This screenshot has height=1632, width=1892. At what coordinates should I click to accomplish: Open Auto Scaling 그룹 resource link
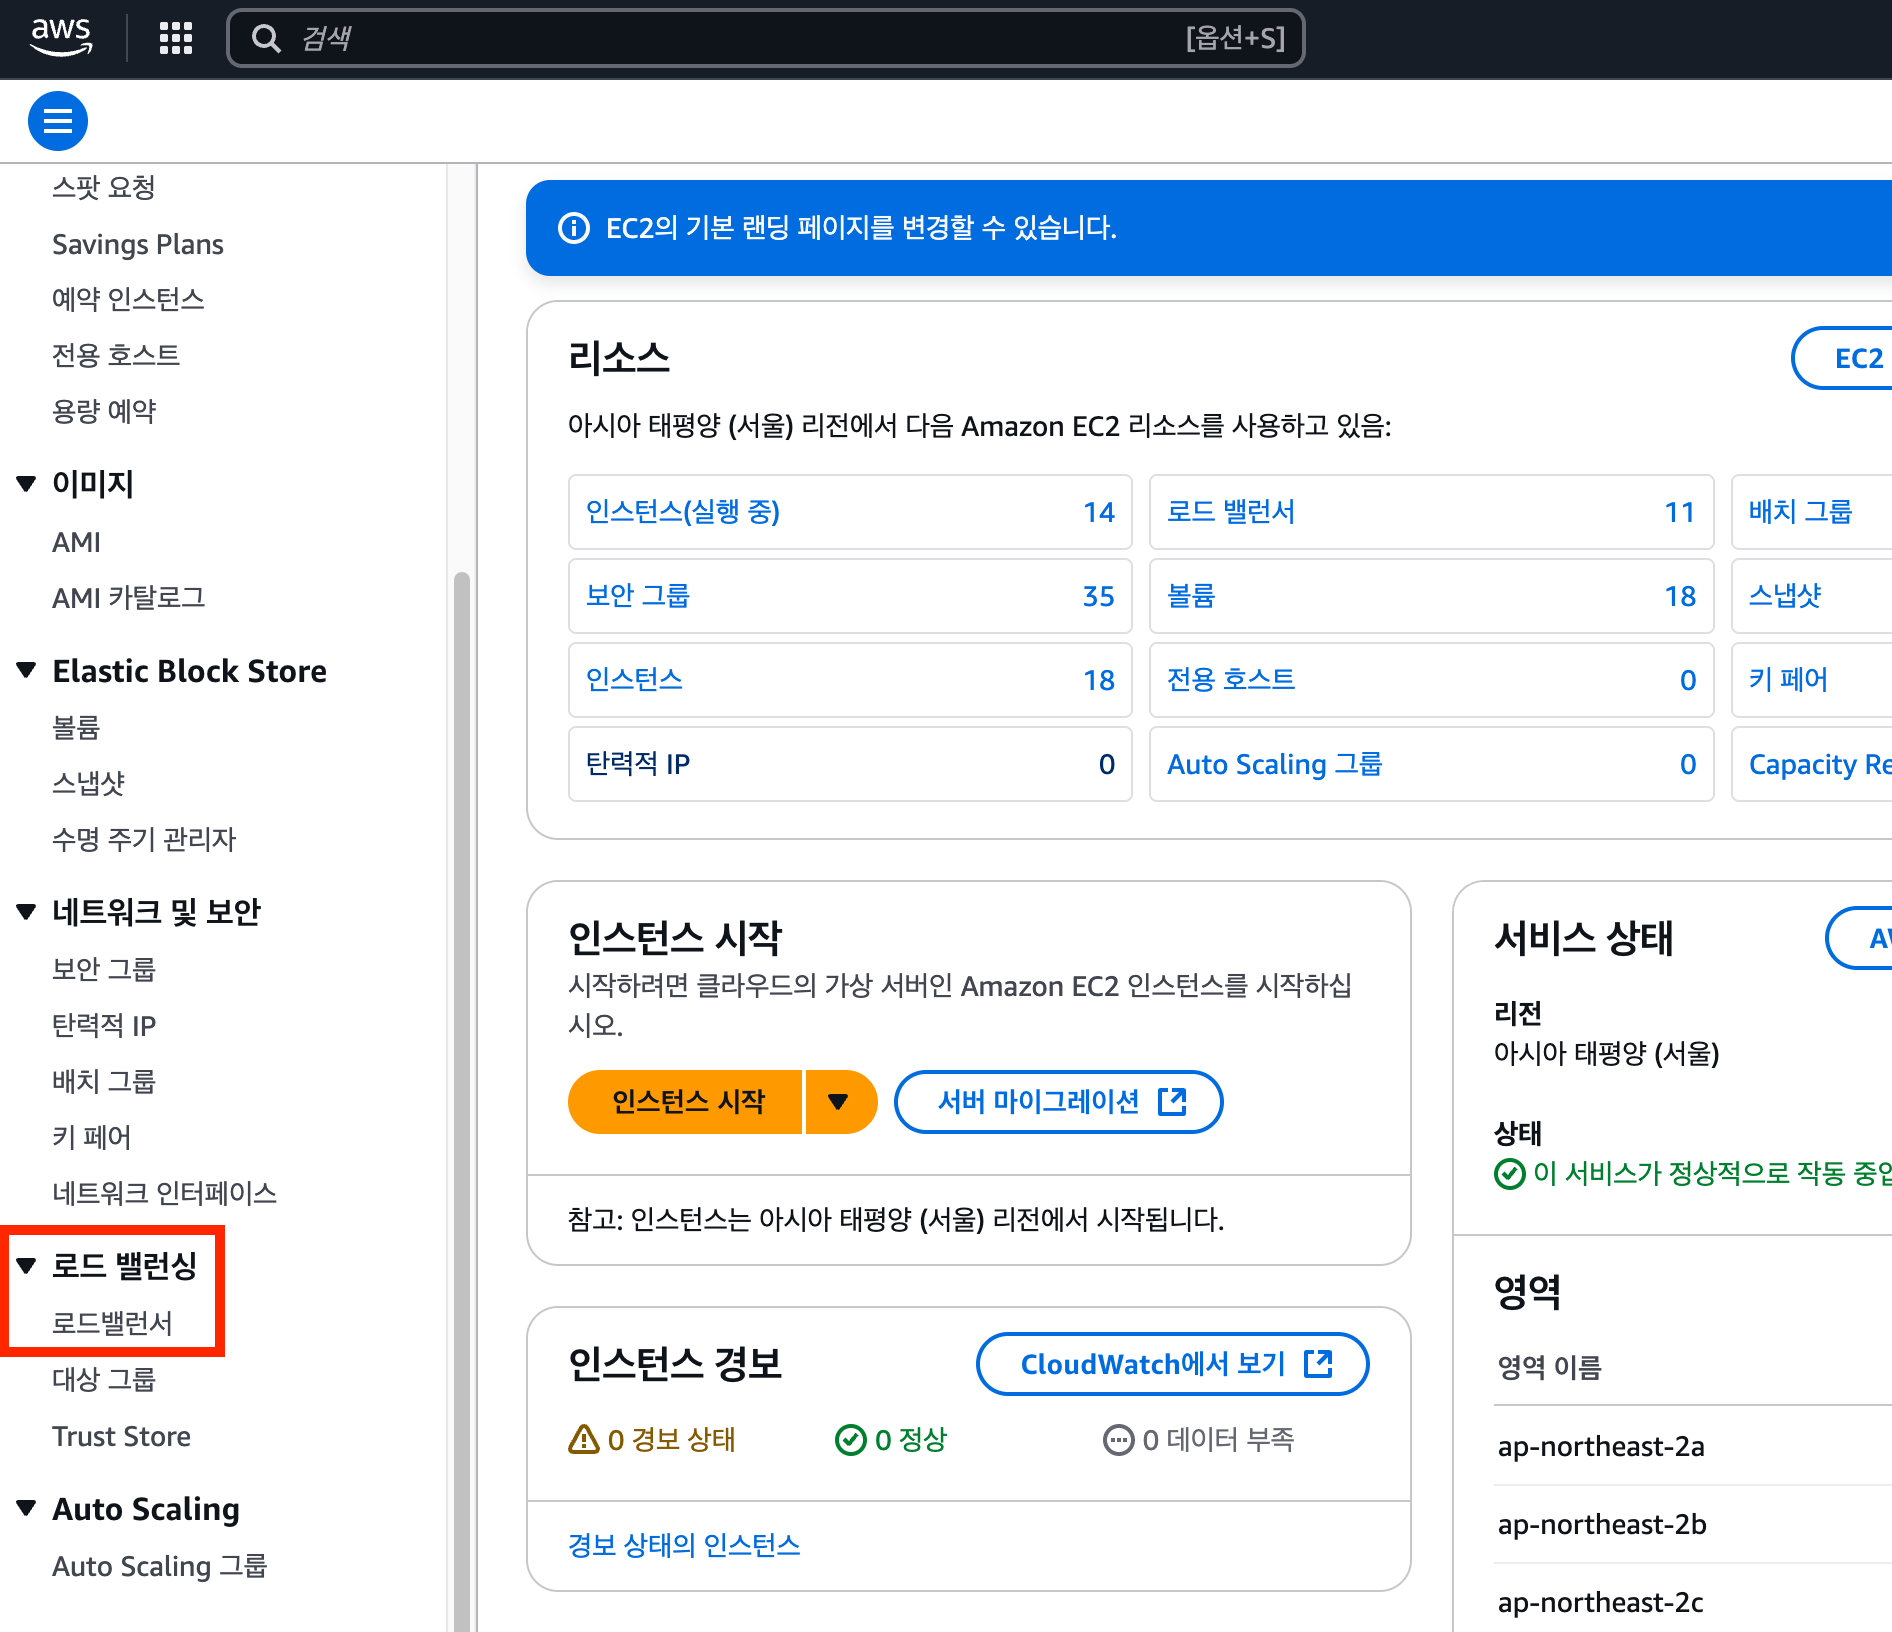point(1275,764)
